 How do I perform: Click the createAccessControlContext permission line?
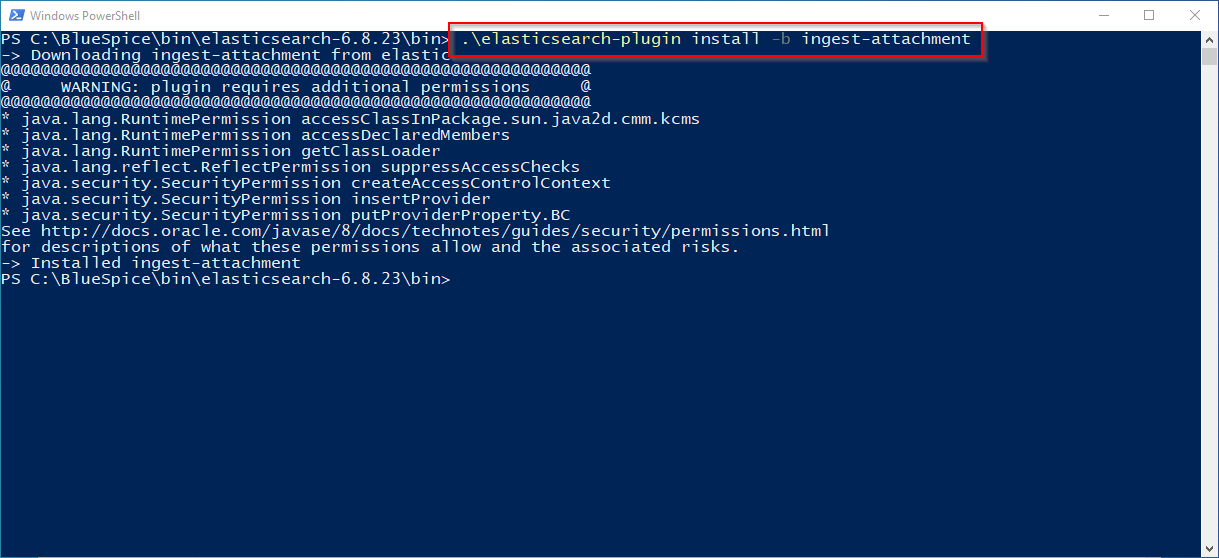[x=315, y=183]
